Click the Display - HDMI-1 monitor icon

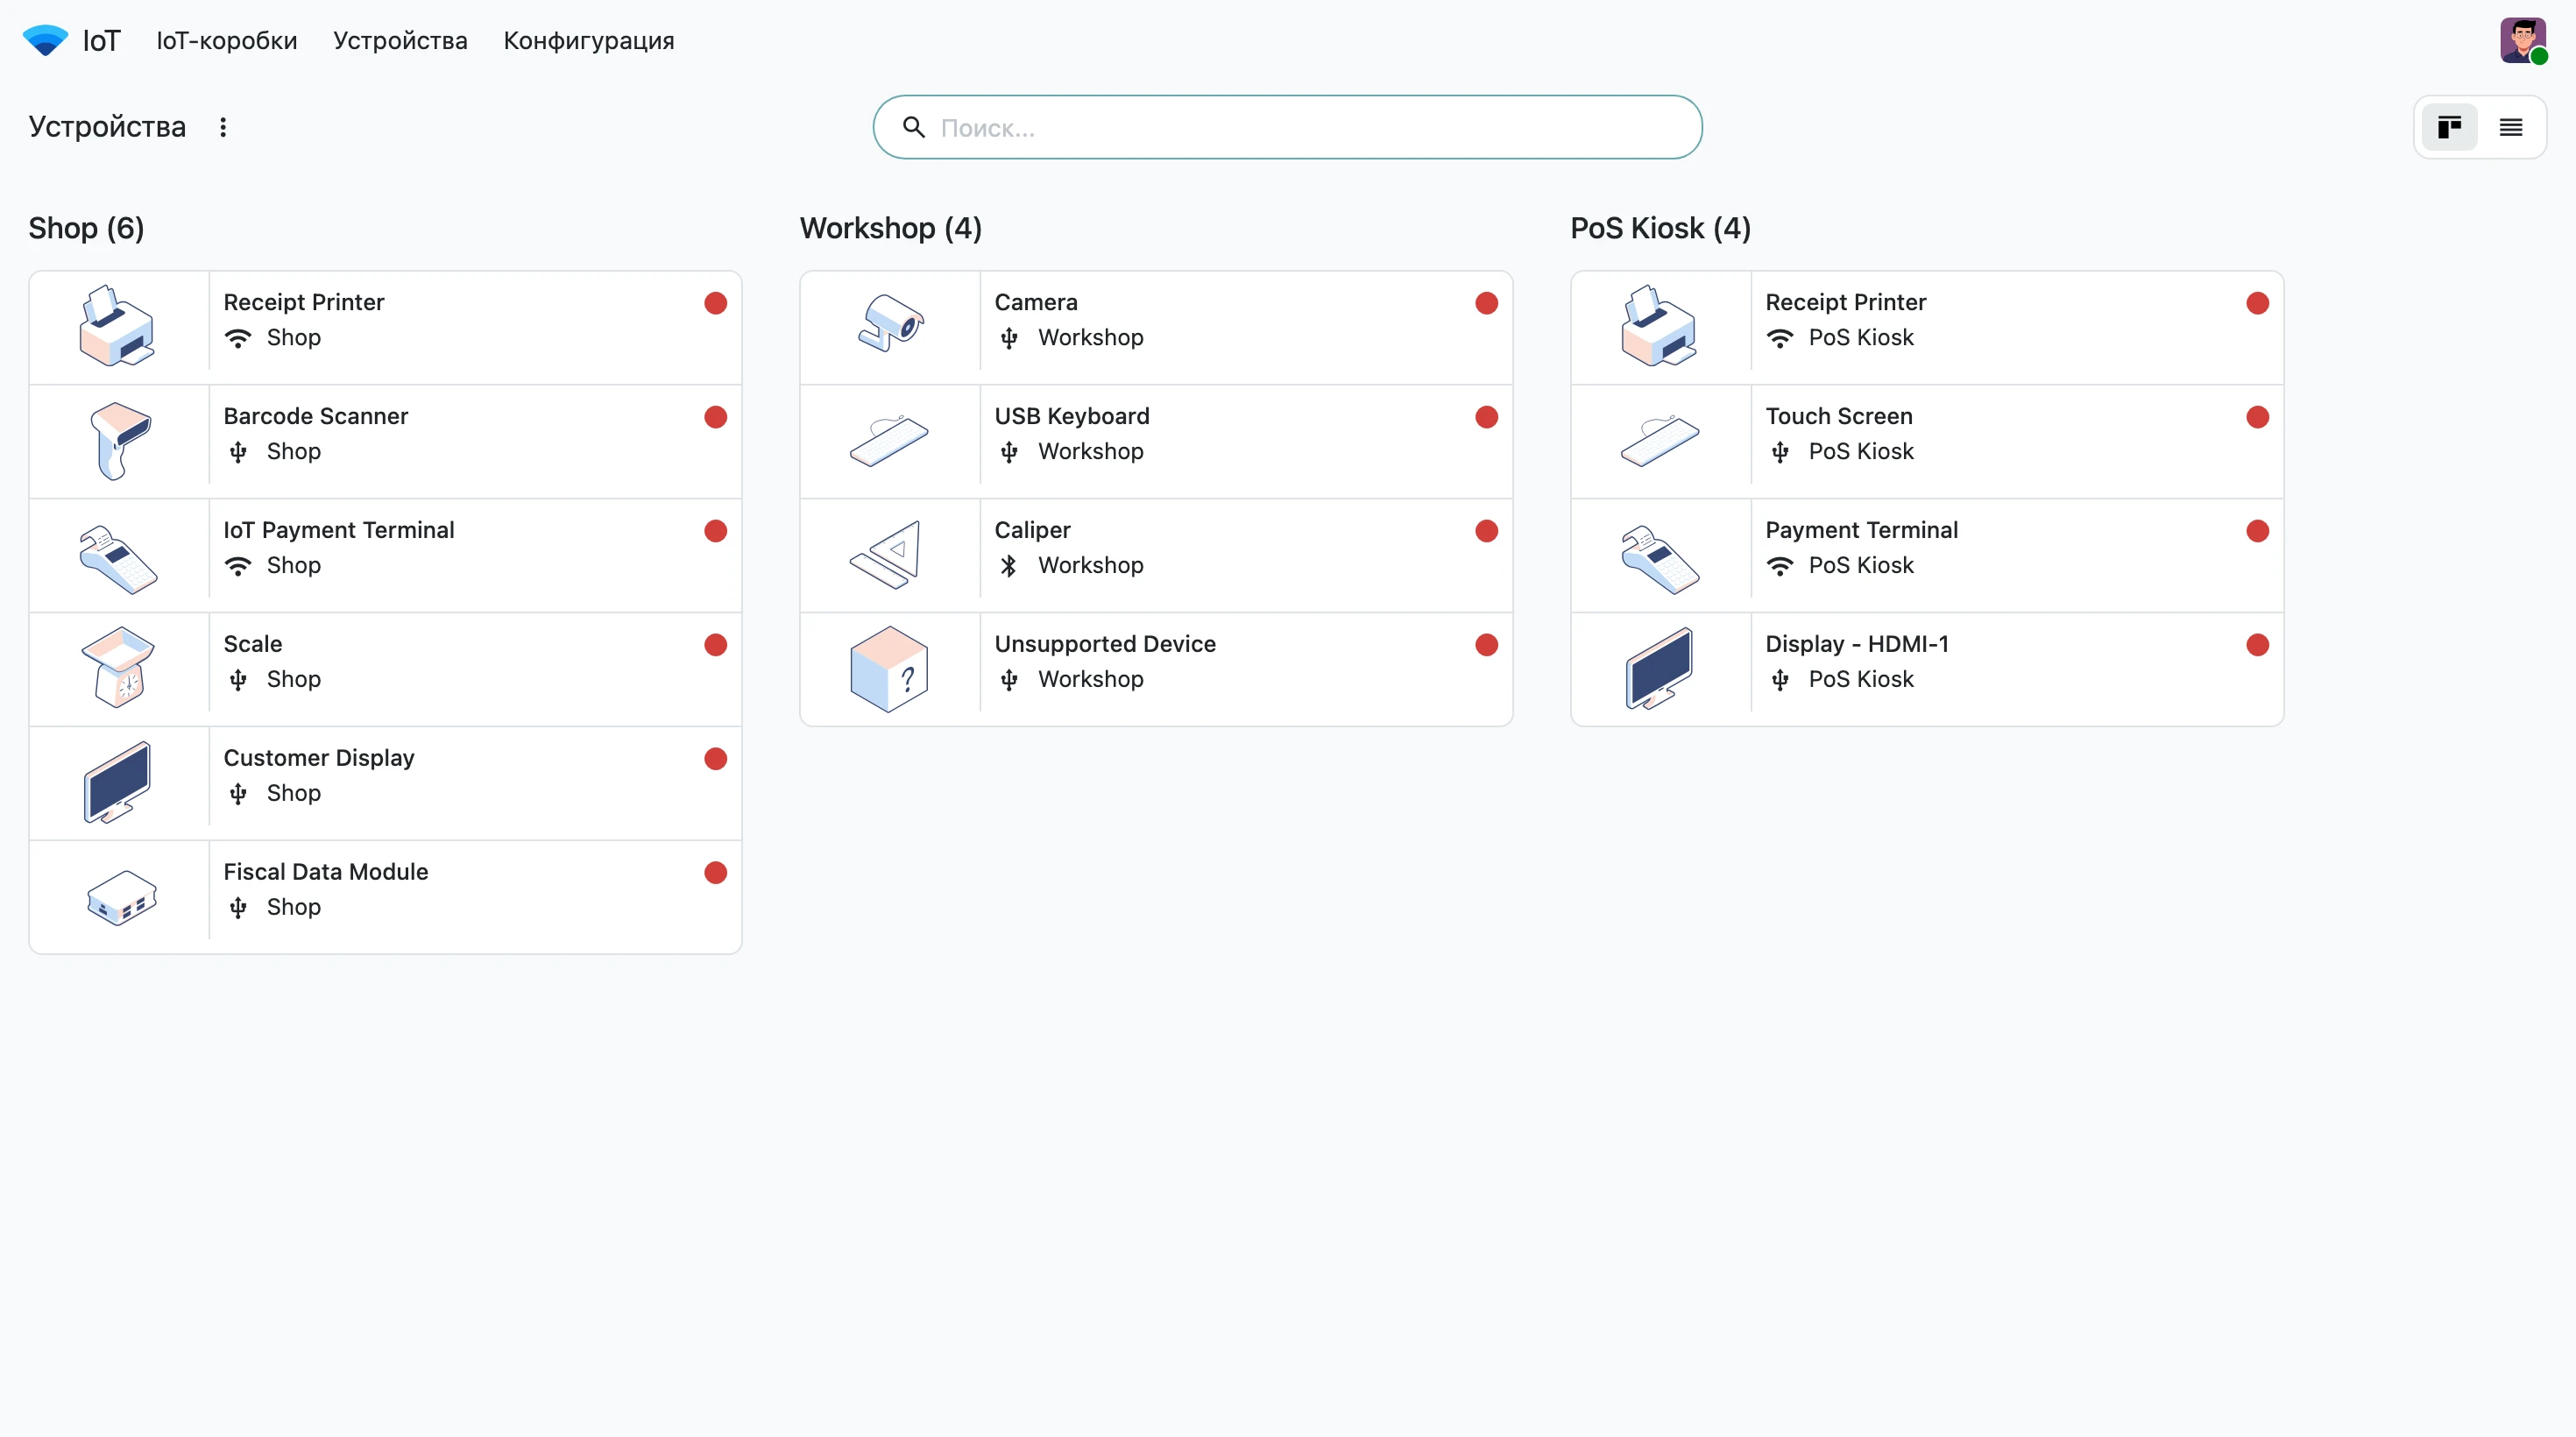pos(1659,668)
